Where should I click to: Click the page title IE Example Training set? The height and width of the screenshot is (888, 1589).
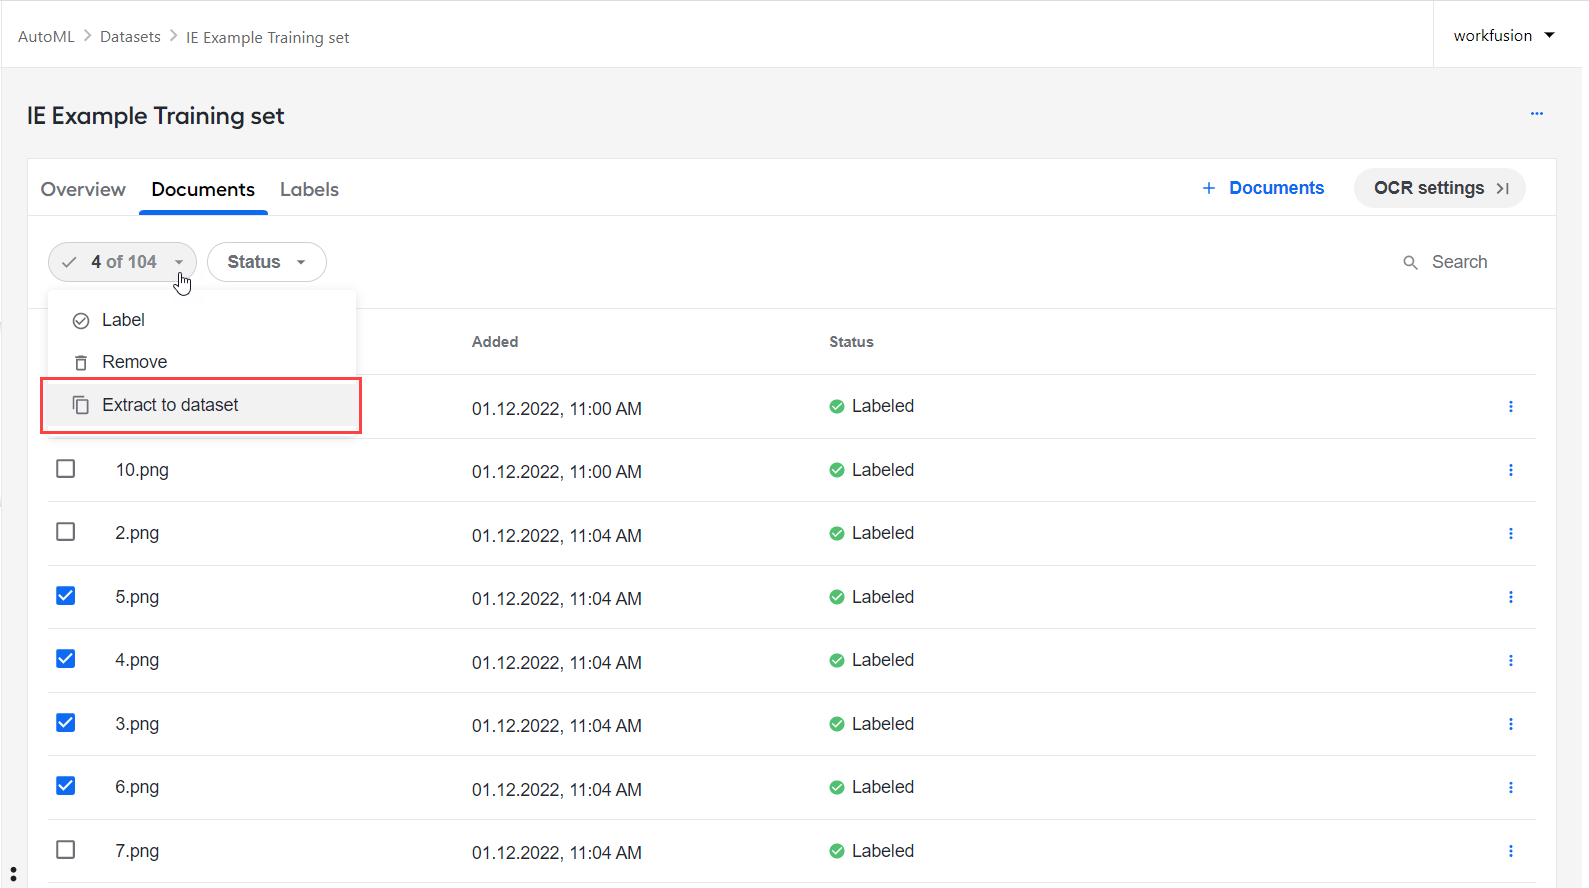coord(156,116)
